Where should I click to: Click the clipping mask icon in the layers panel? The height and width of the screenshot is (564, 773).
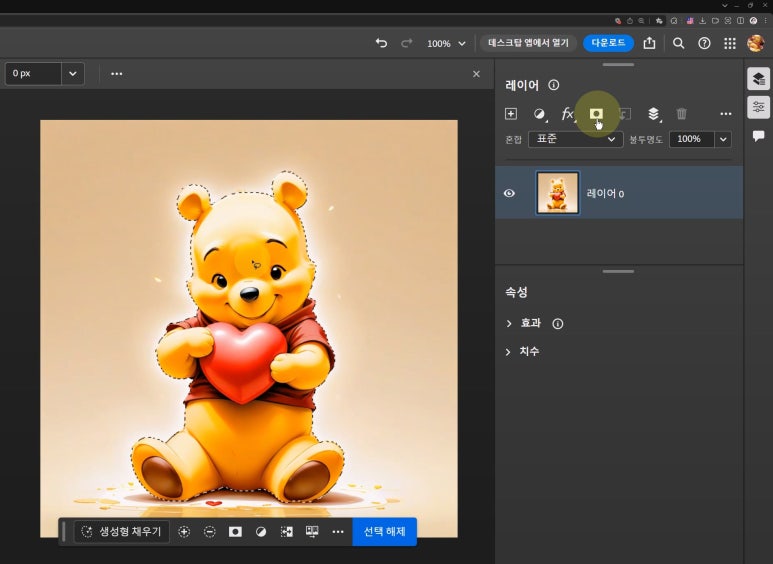[625, 114]
